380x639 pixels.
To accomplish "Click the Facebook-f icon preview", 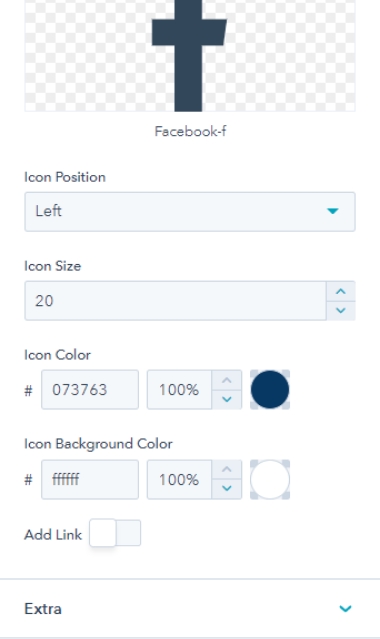I will [190, 55].
